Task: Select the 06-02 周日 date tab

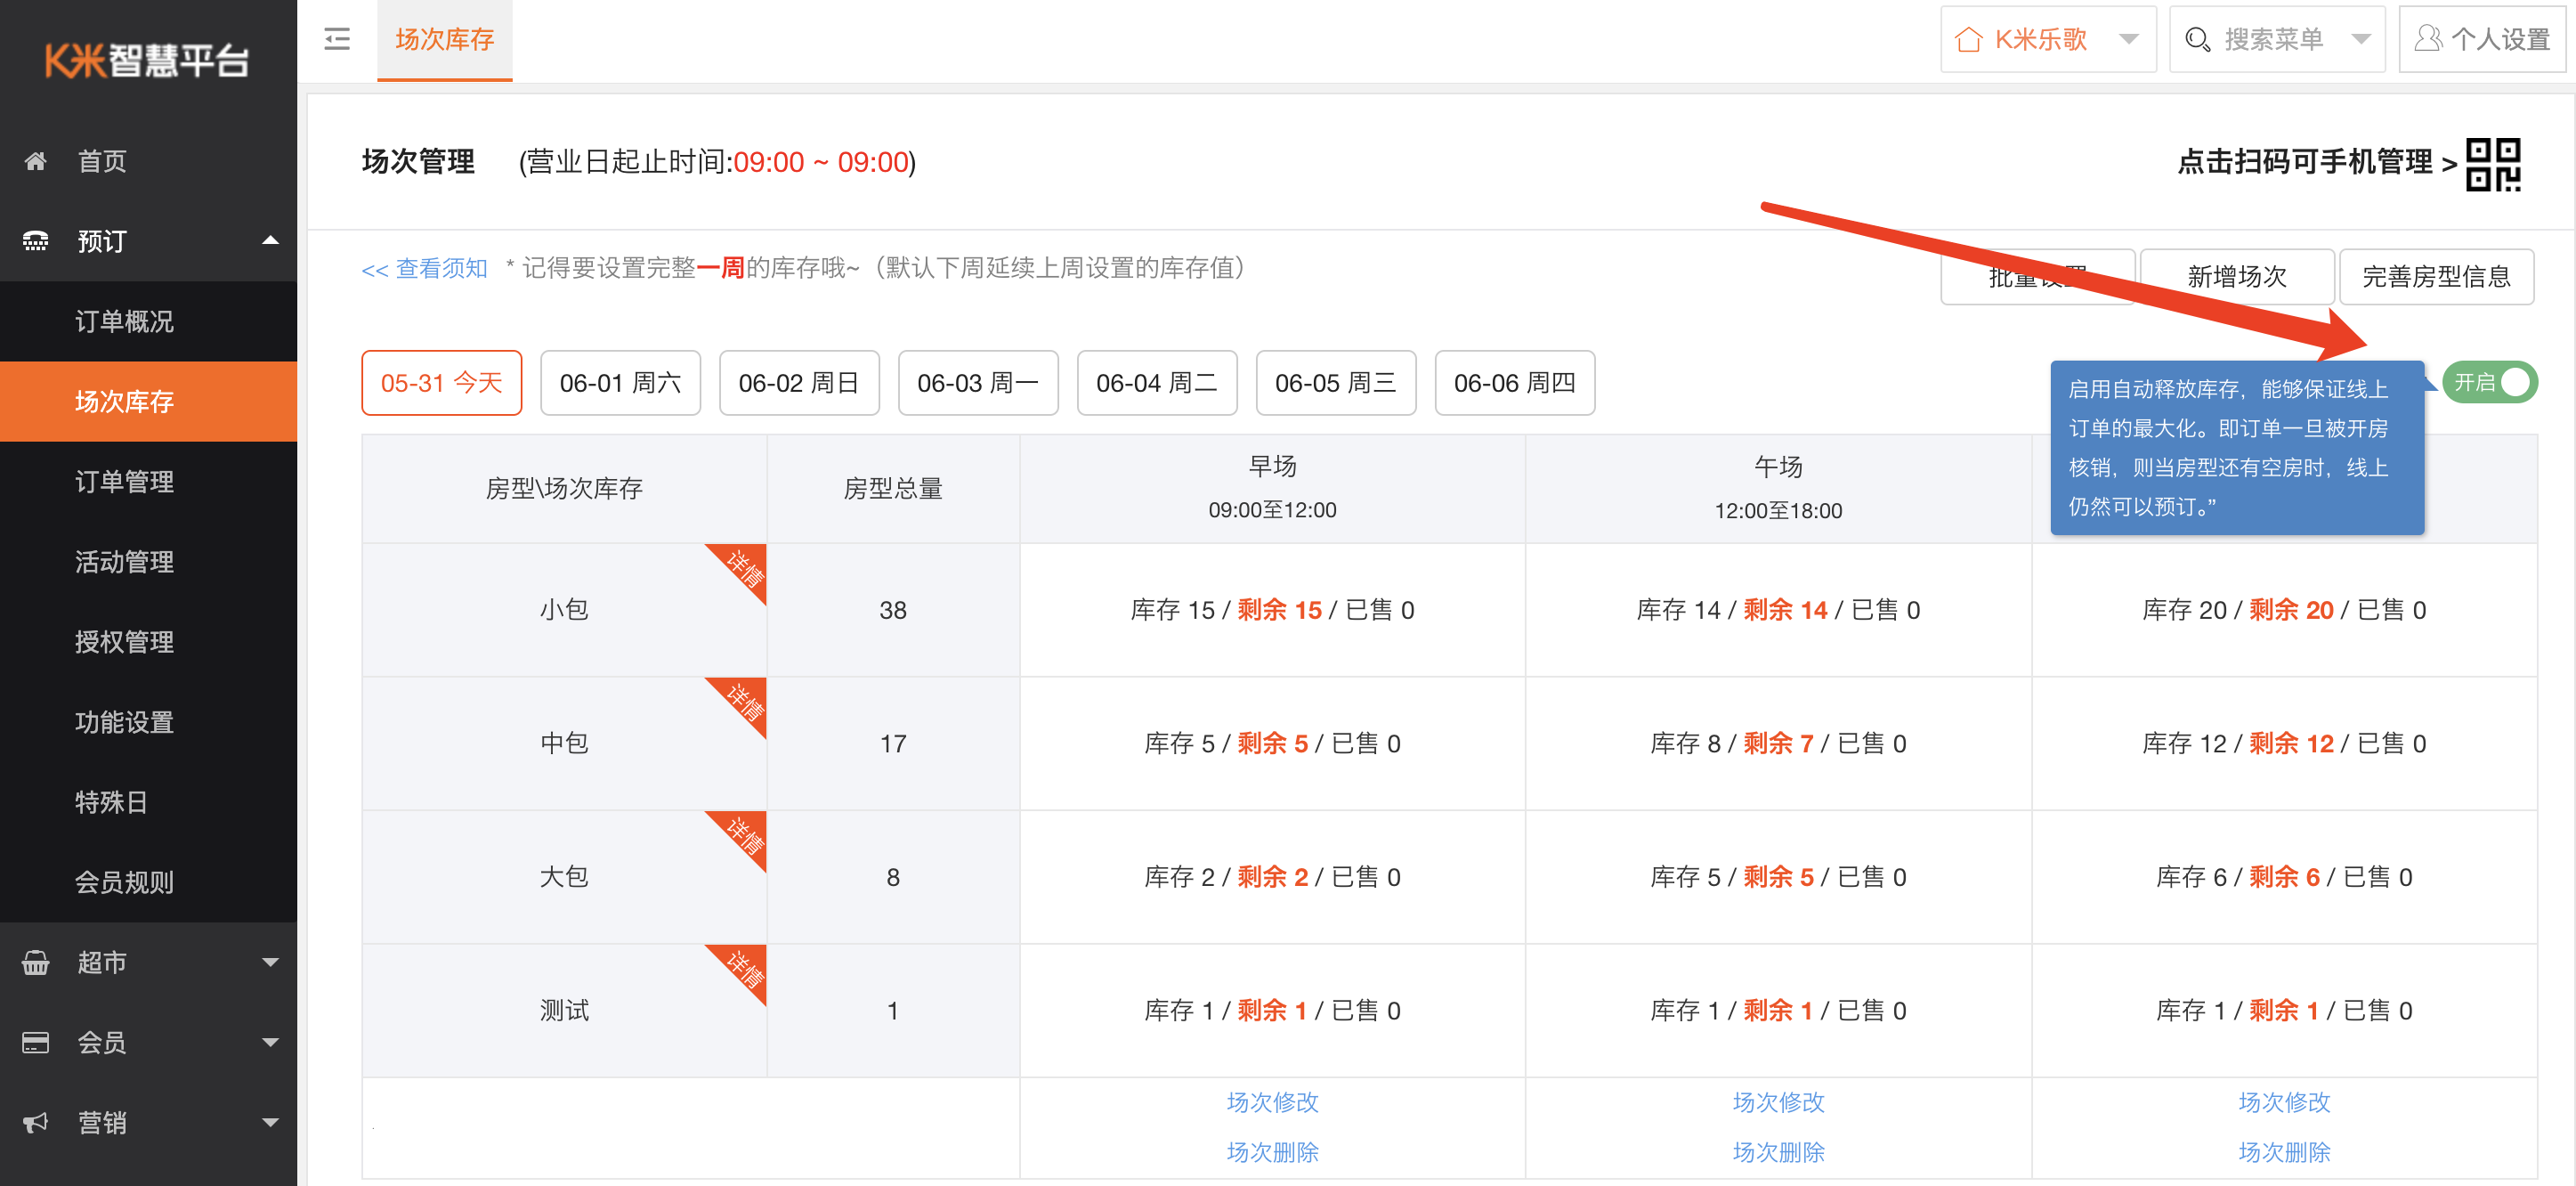Action: (799, 383)
